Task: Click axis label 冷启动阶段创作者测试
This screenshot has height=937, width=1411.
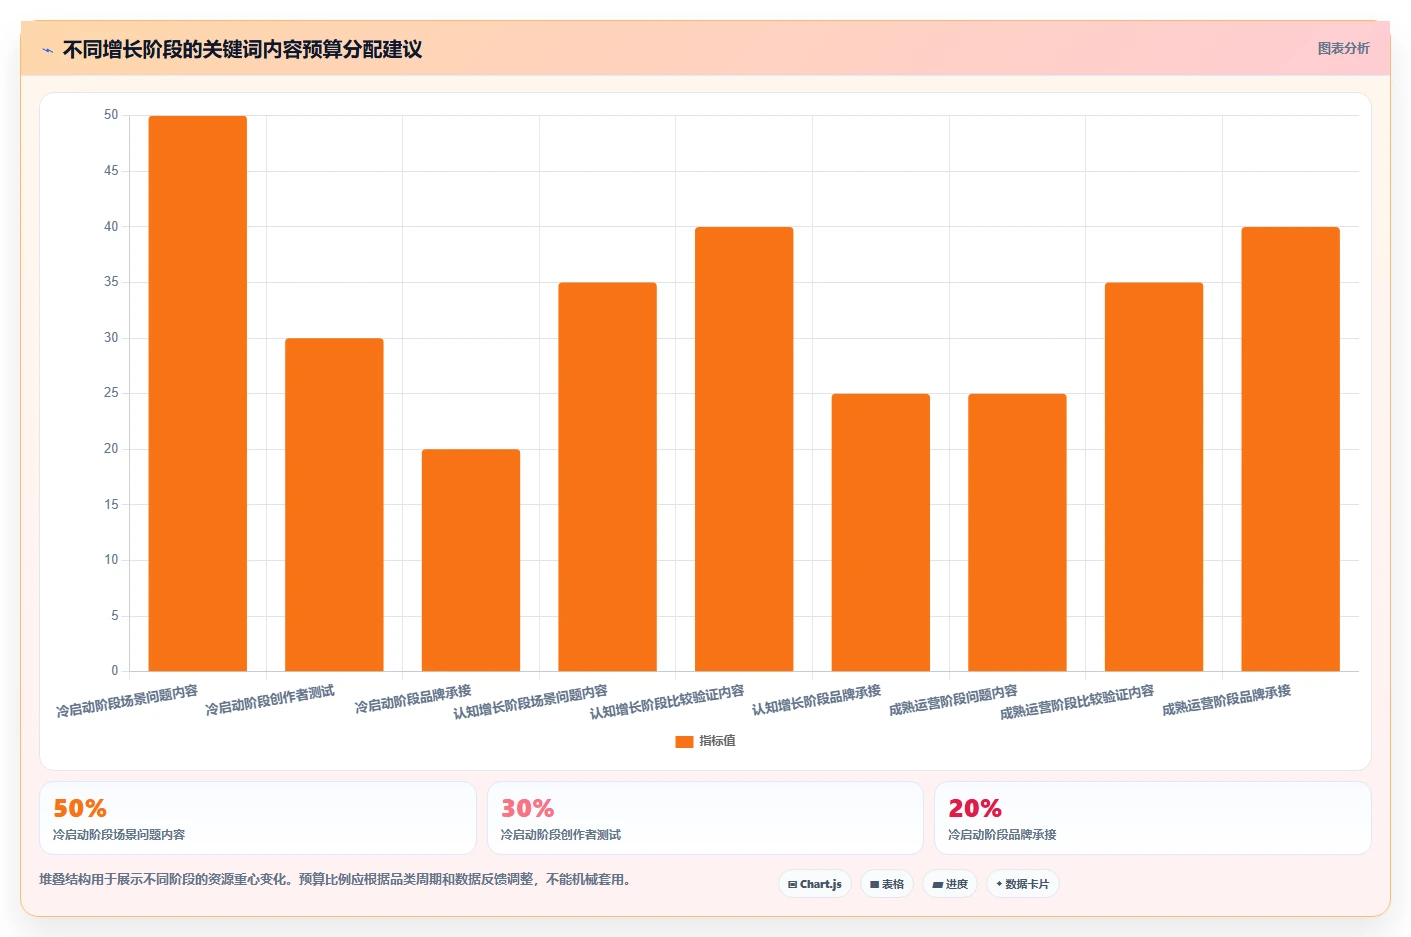Action: point(270,701)
